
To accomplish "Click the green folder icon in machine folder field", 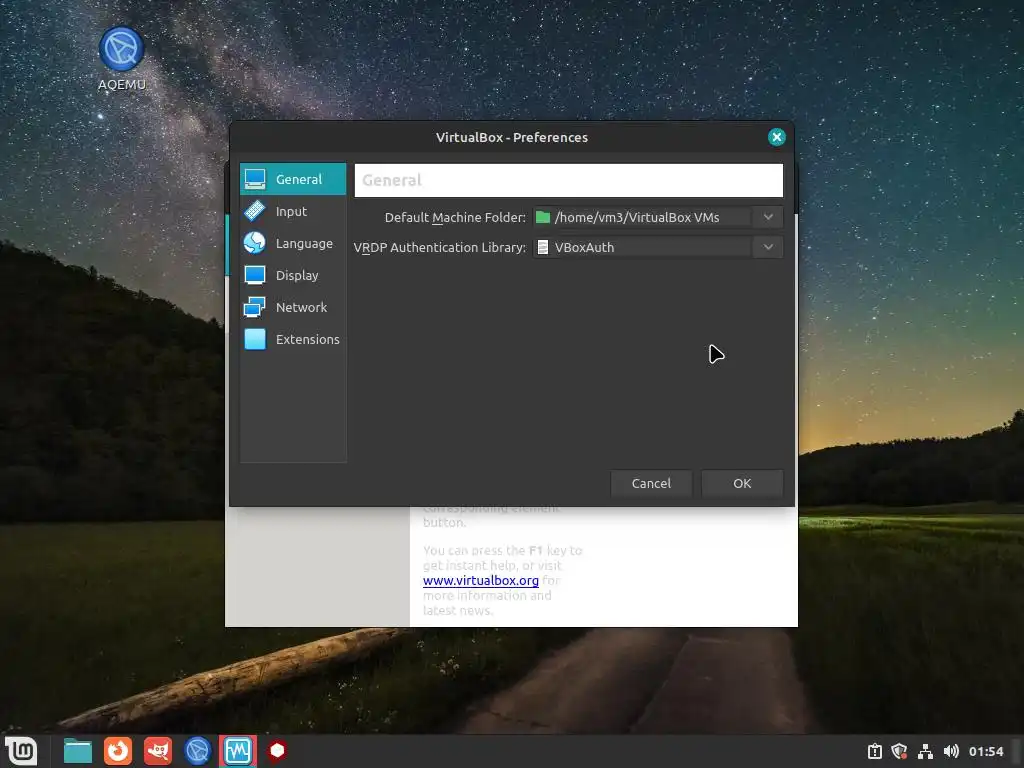I will (x=543, y=217).
